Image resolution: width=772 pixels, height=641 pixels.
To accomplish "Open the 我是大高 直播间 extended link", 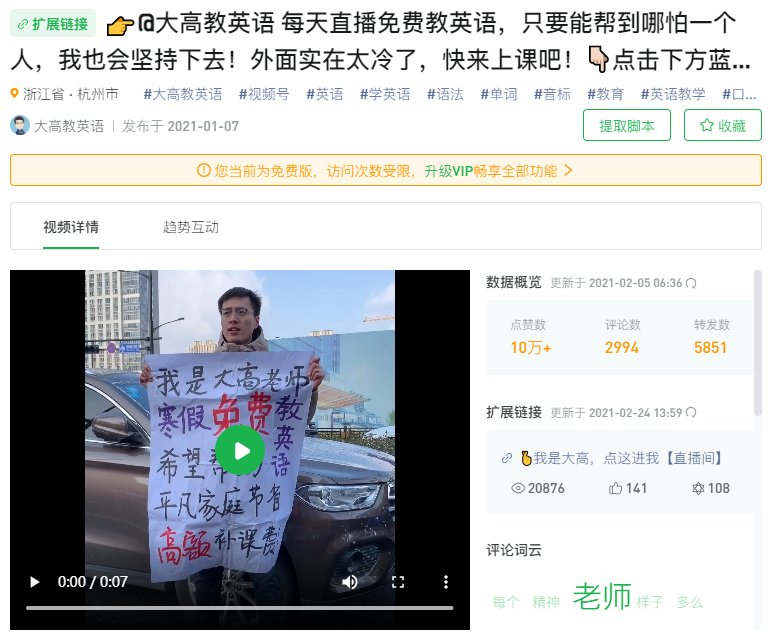I will point(622,458).
